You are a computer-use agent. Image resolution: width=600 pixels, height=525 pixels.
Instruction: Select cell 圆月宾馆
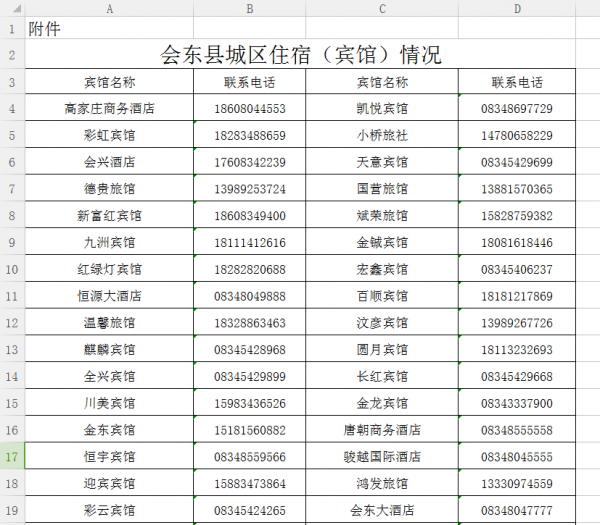click(382, 349)
